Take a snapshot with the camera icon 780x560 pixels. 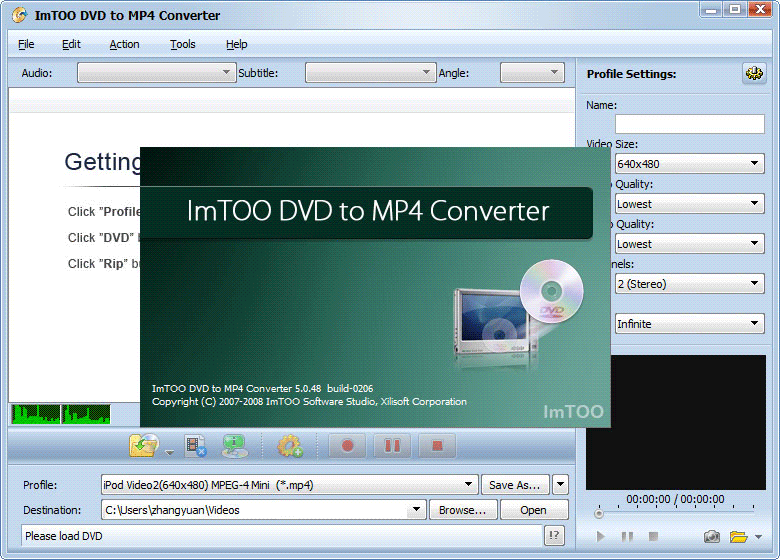click(x=712, y=537)
